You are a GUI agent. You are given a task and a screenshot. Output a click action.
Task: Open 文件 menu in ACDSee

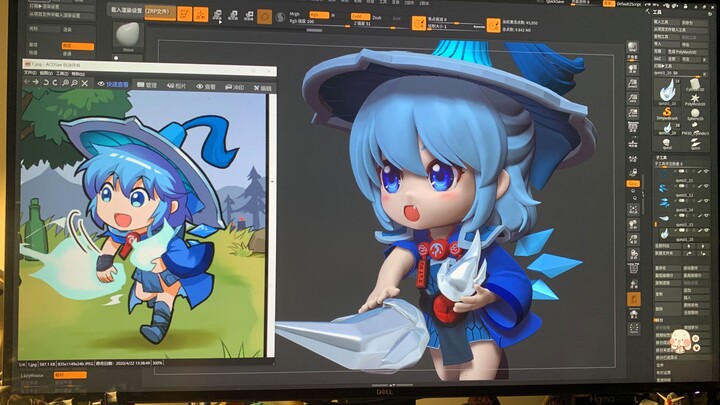pyautogui.click(x=30, y=73)
